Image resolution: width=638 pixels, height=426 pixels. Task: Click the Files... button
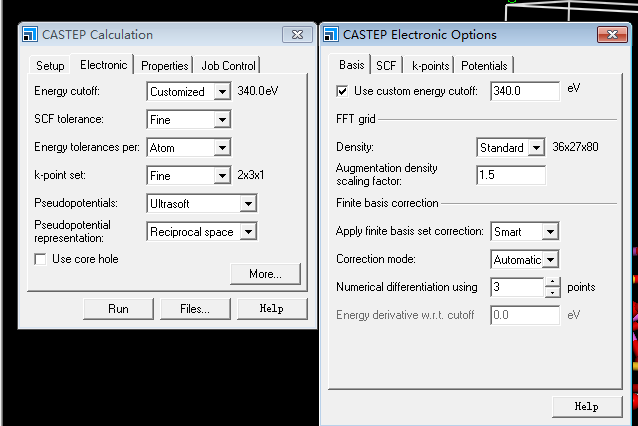click(195, 309)
